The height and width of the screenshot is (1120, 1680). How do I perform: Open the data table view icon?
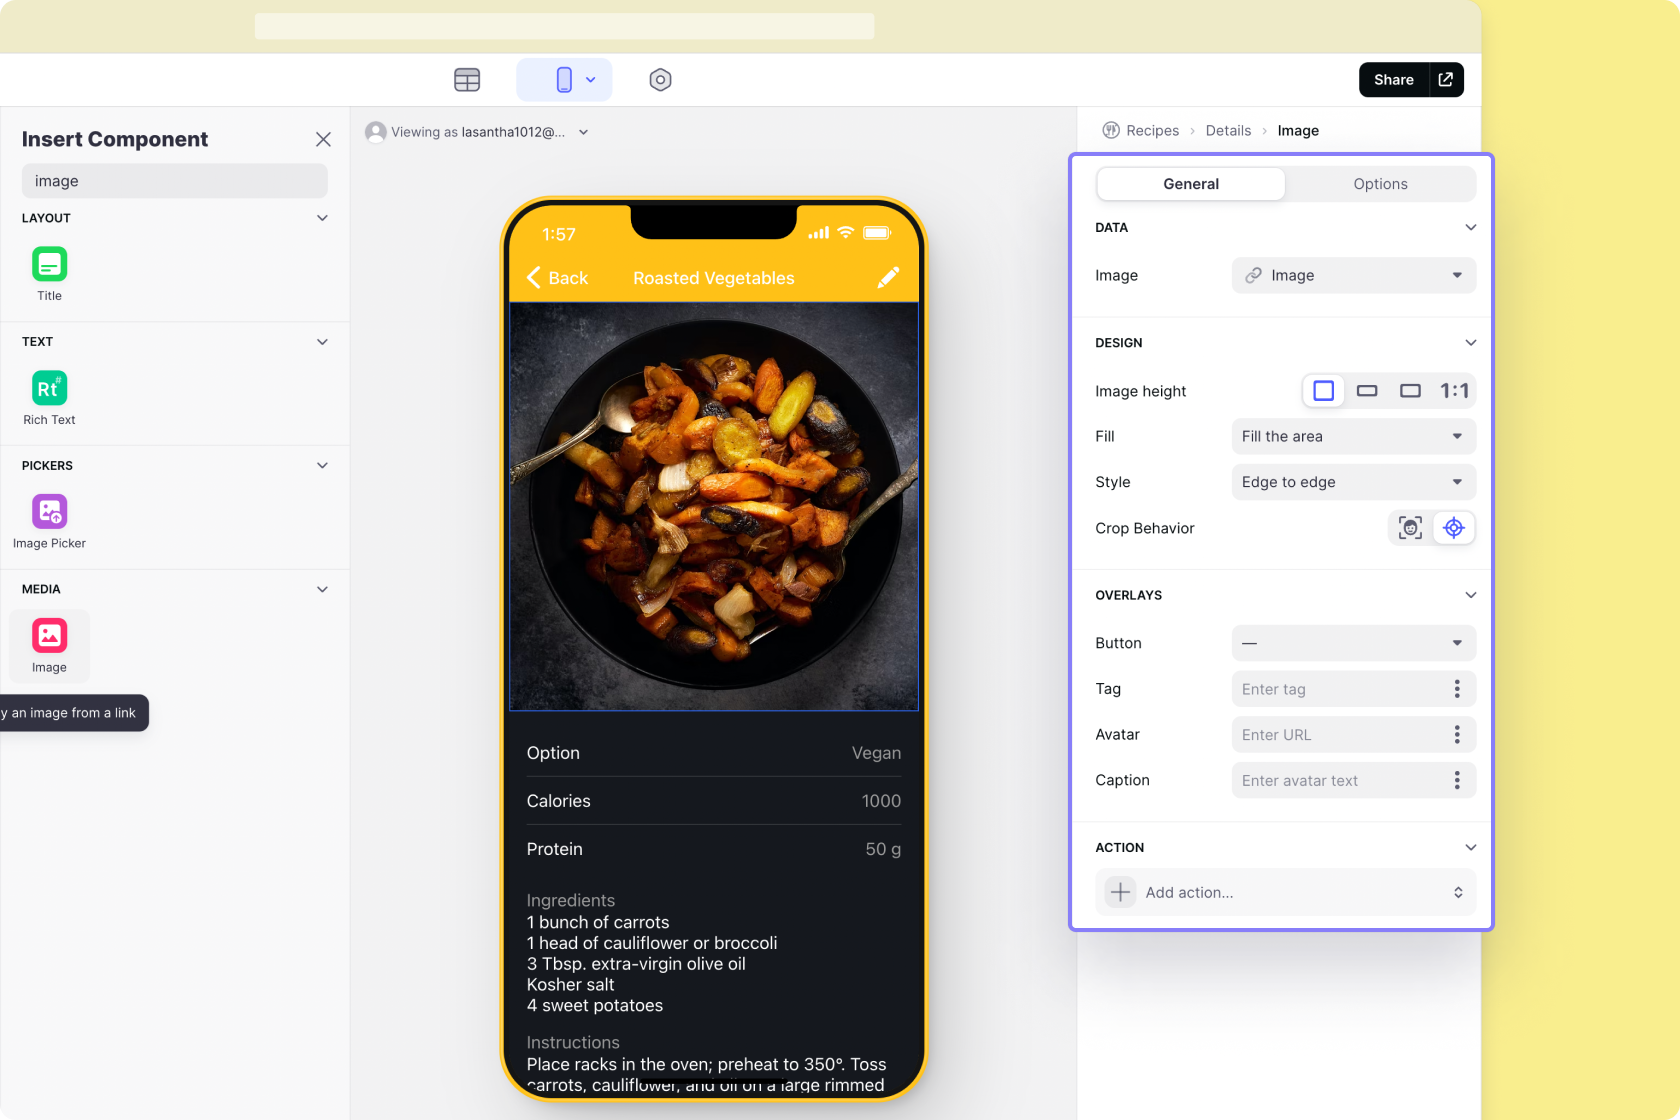click(467, 80)
